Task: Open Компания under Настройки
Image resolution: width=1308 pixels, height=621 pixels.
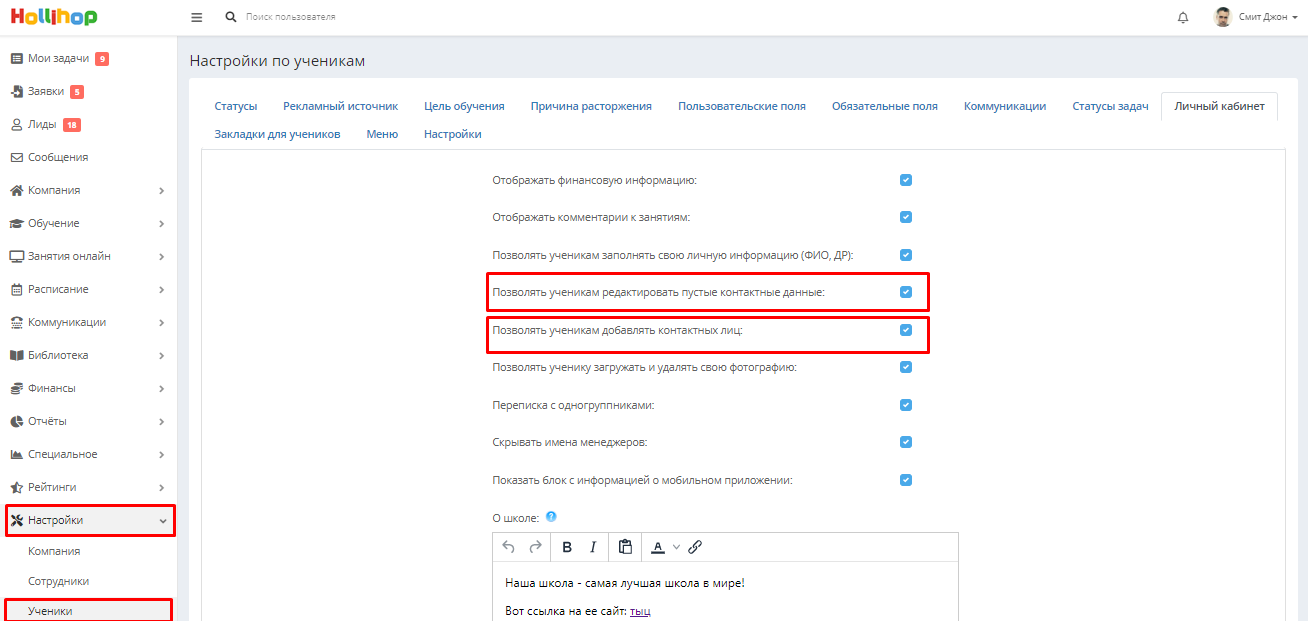Action: [54, 551]
